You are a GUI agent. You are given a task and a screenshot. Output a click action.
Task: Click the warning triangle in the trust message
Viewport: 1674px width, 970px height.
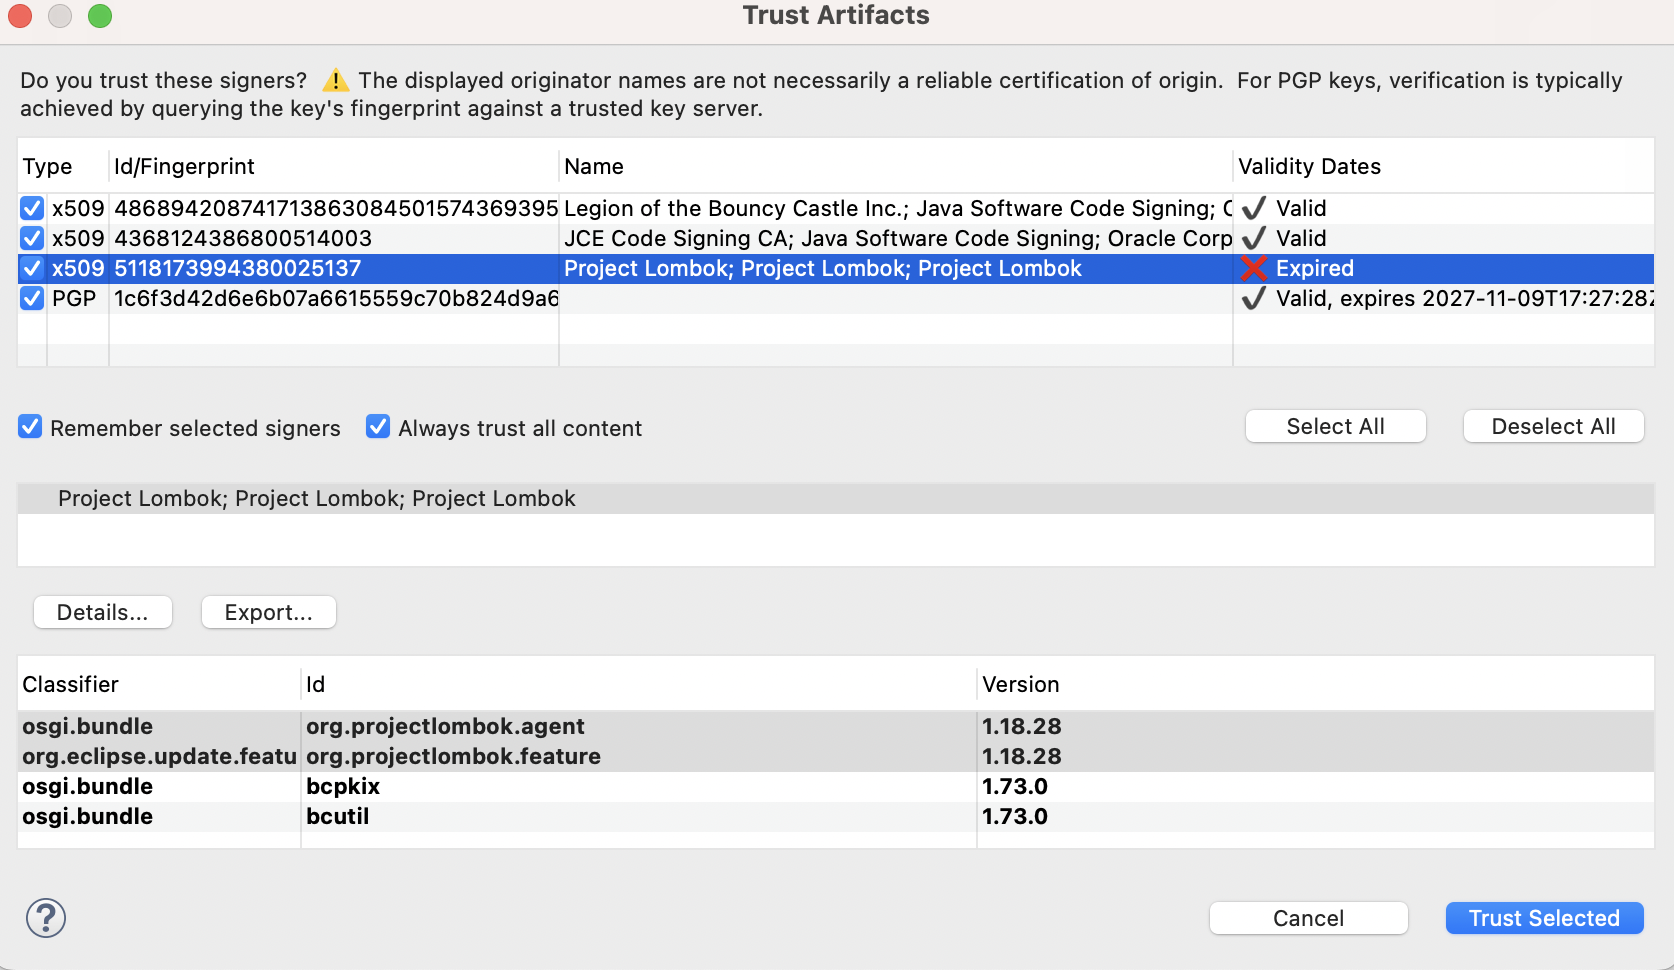coord(336,80)
